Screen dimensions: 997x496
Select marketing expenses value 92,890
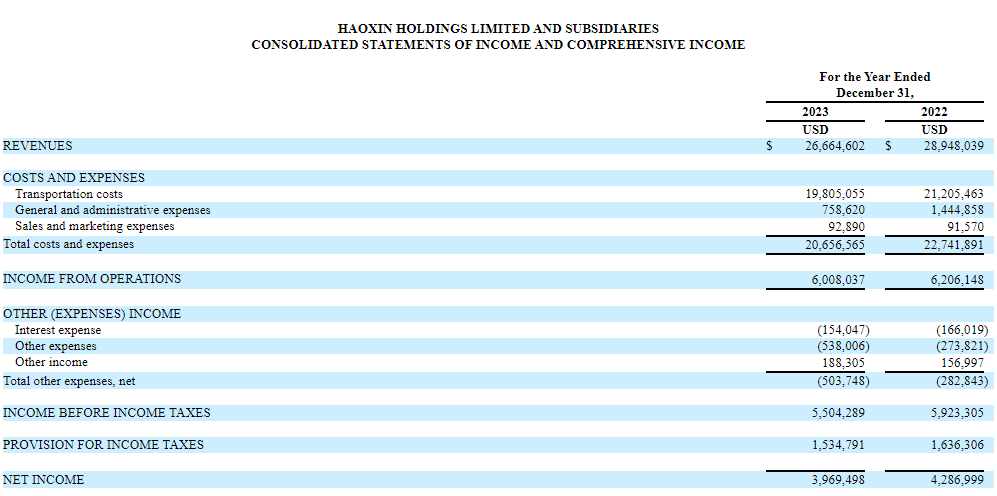[x=846, y=226]
